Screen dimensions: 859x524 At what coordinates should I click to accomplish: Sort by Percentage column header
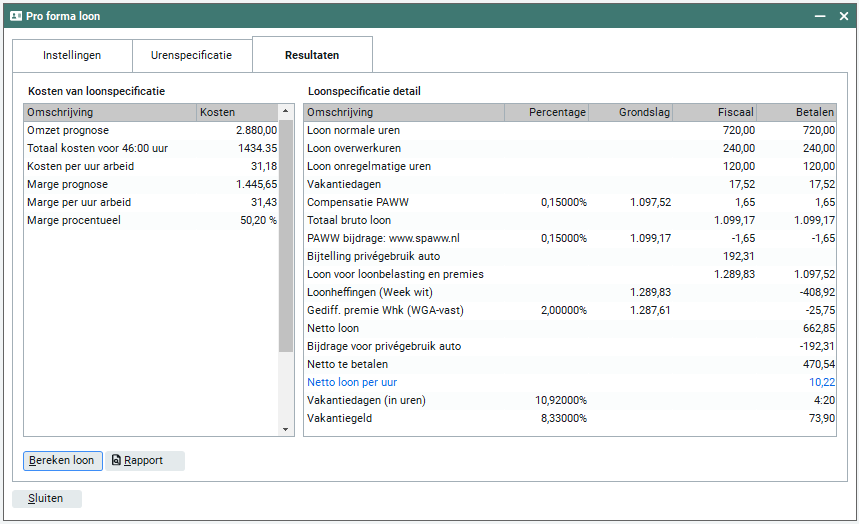click(x=547, y=113)
